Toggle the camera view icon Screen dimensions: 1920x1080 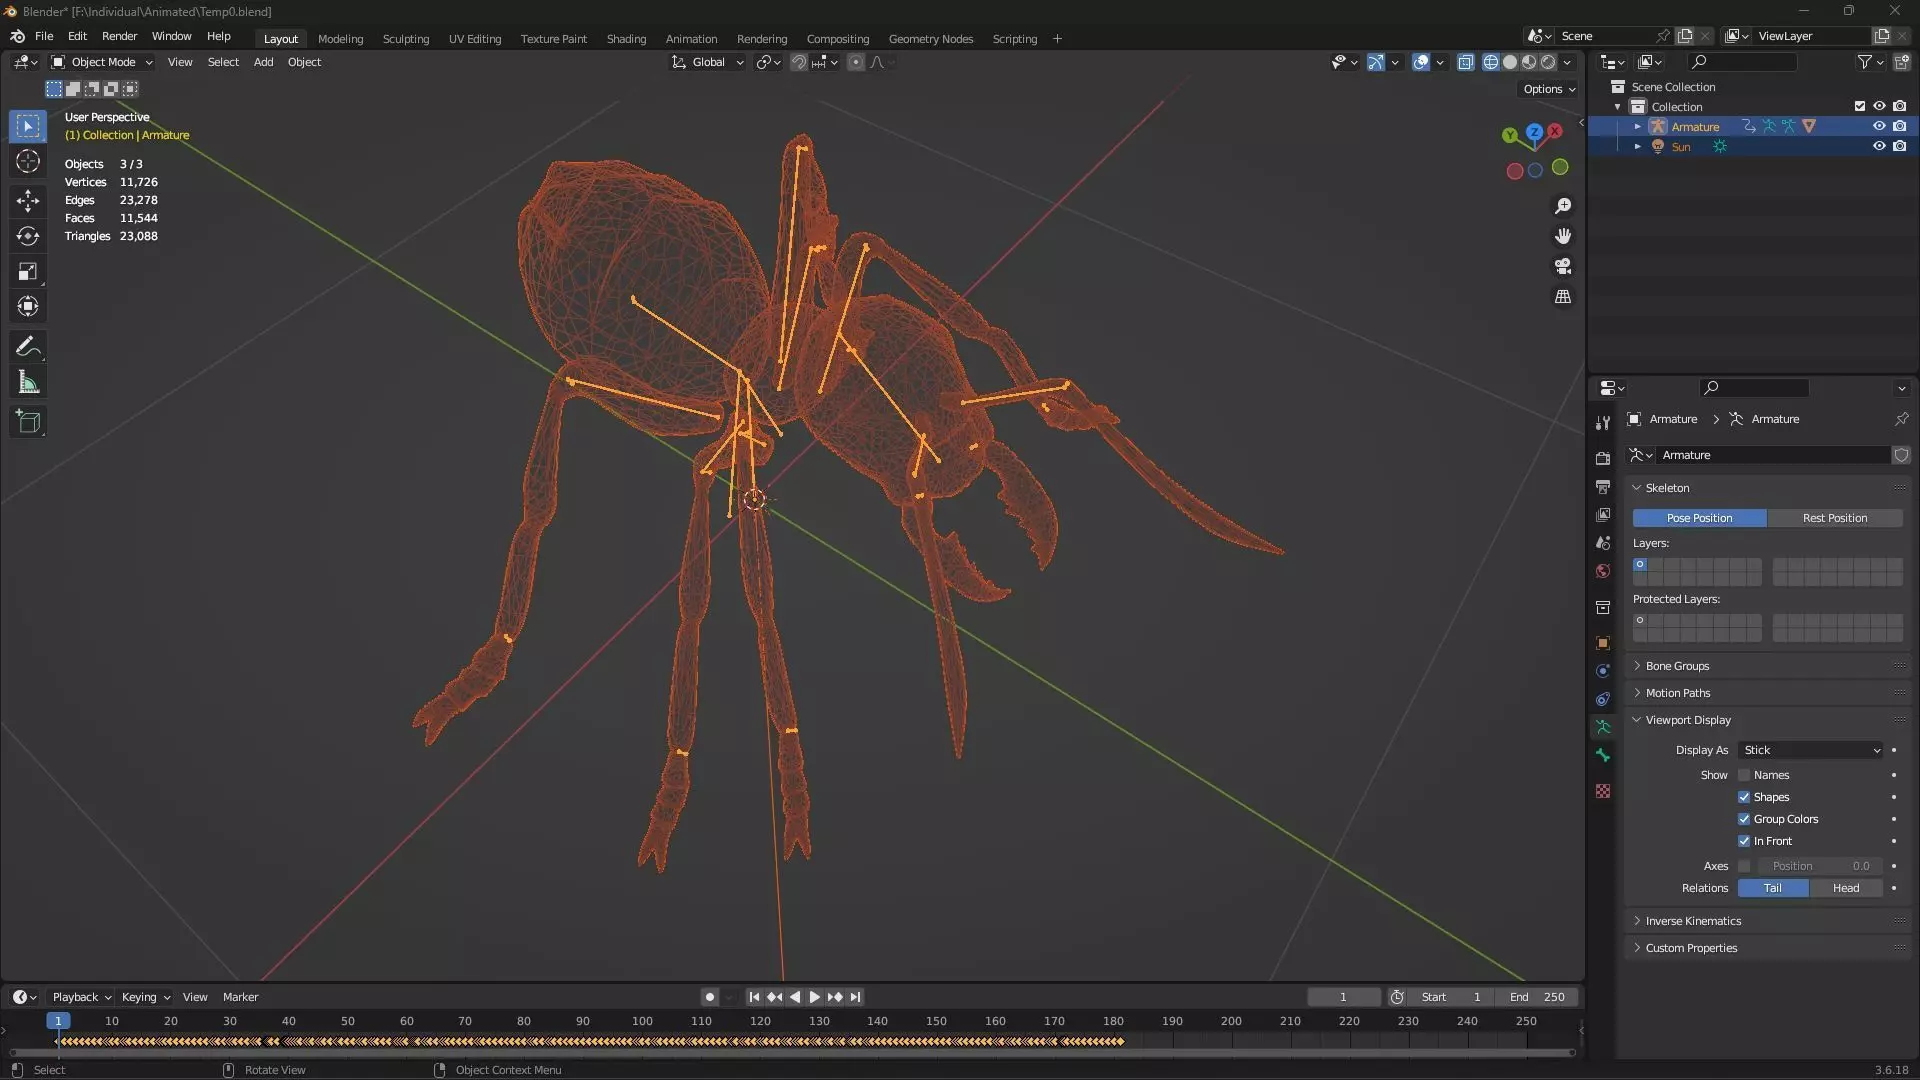[x=1563, y=267]
